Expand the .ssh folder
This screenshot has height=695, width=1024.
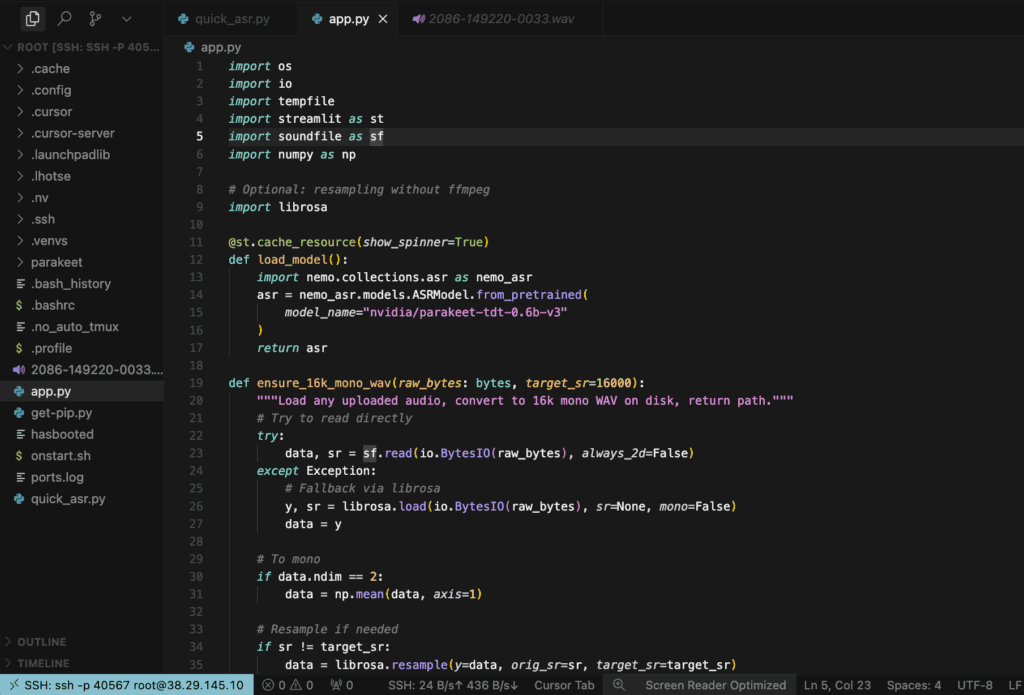point(82,219)
